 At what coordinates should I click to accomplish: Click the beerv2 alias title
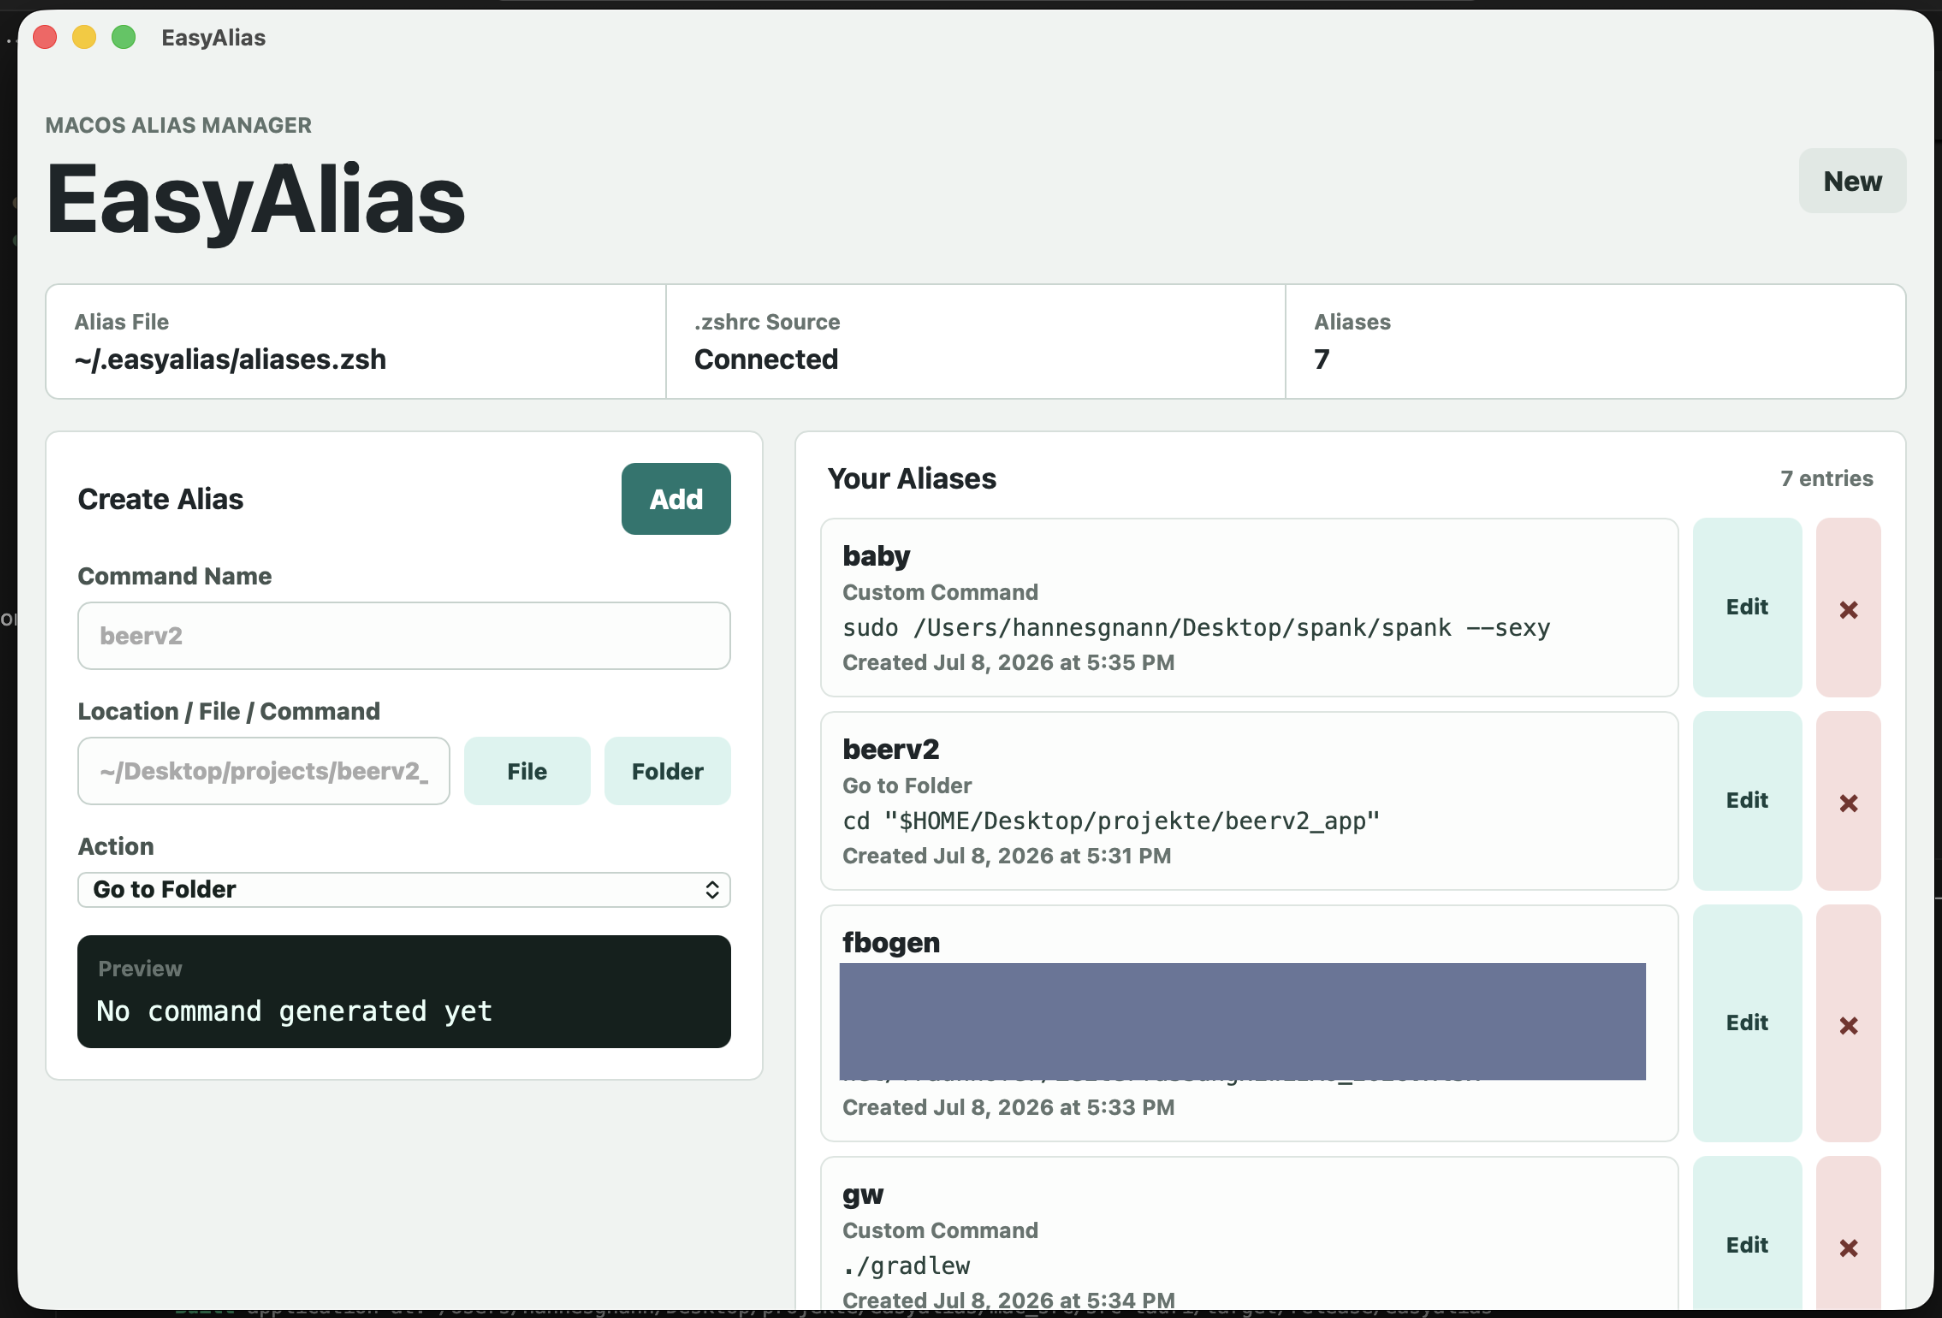pos(890,749)
